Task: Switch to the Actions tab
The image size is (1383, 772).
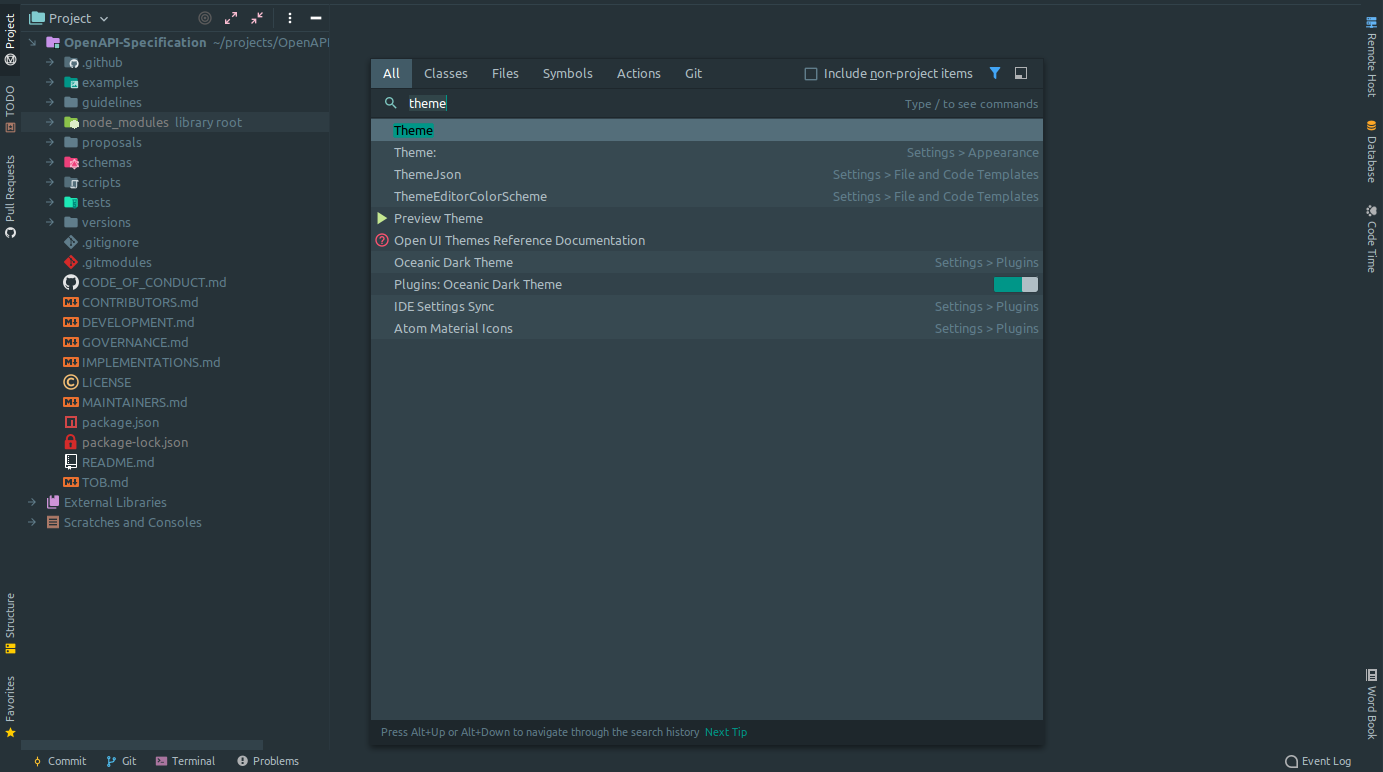Action: click(639, 73)
